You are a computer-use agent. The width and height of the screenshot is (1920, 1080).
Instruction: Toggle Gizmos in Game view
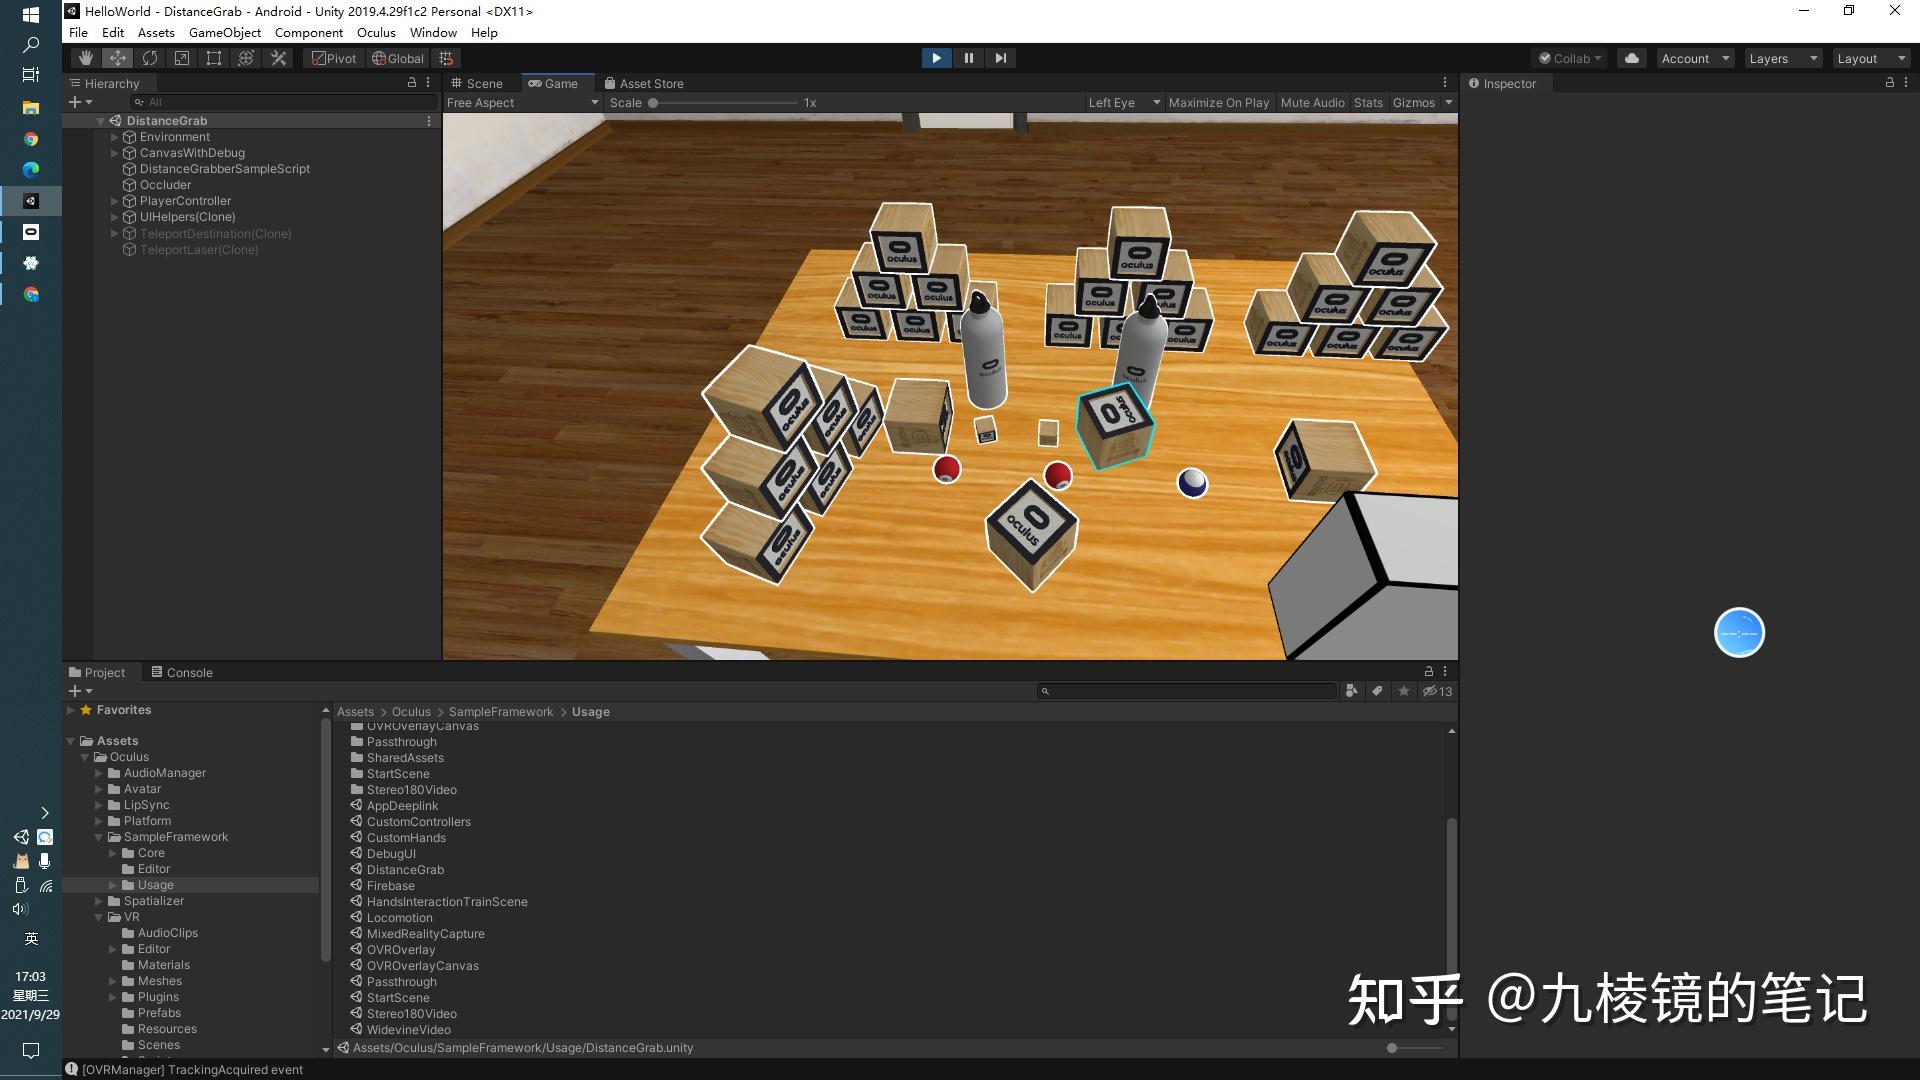click(x=1413, y=102)
